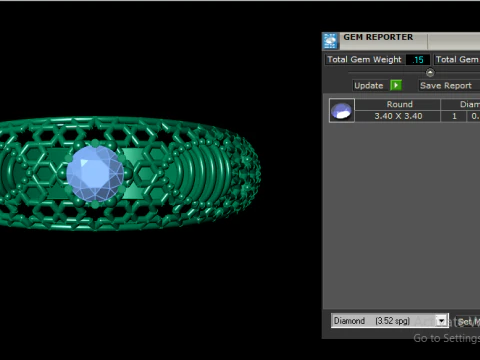Click the GEM REPORTER title text
The image size is (480, 360).
[378, 37]
